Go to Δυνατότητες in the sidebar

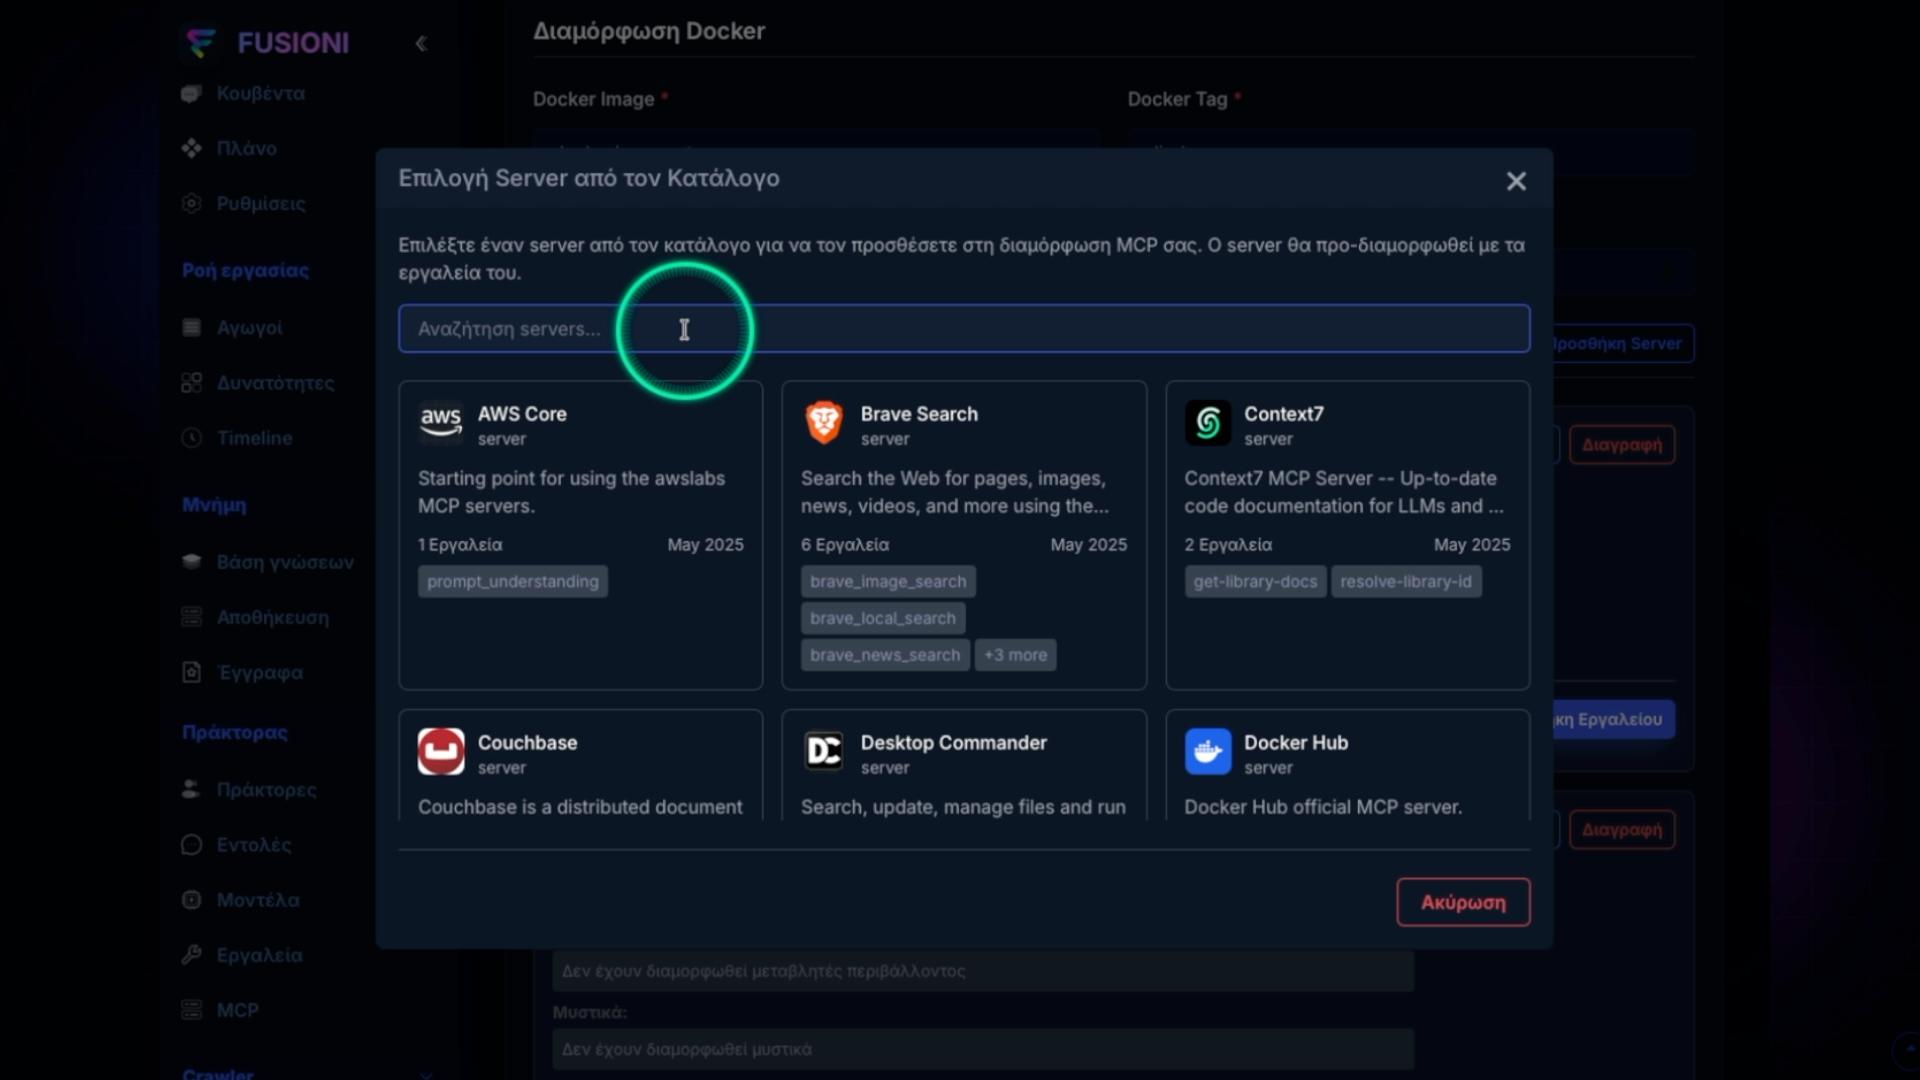click(275, 382)
